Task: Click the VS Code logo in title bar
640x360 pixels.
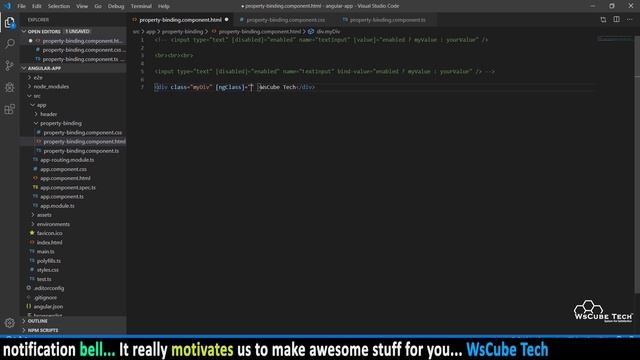Action: [x=7, y=6]
